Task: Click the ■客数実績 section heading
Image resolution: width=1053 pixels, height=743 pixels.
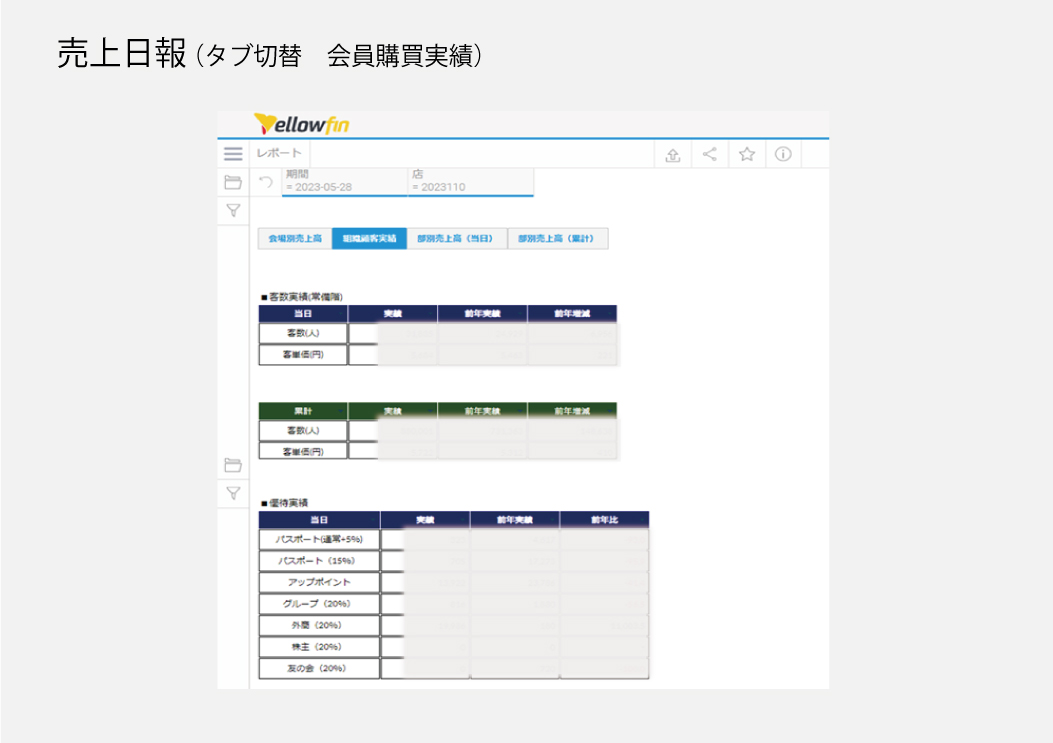Action: 302,296
